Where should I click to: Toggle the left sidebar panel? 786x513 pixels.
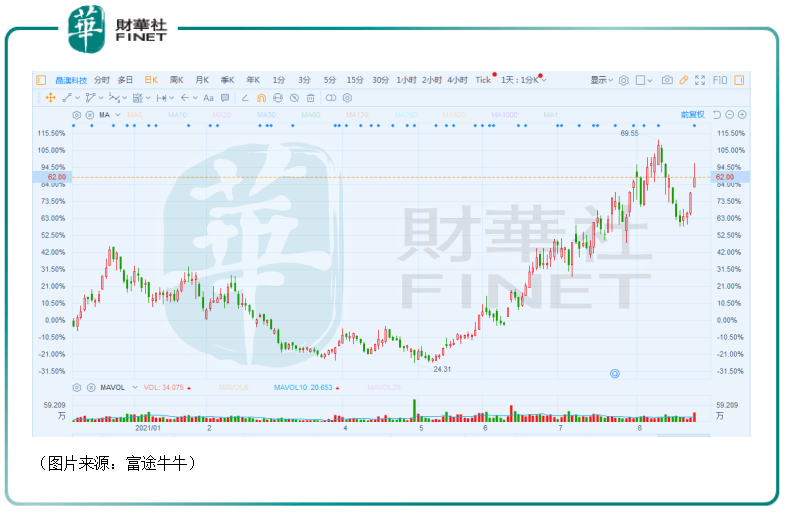[41, 80]
